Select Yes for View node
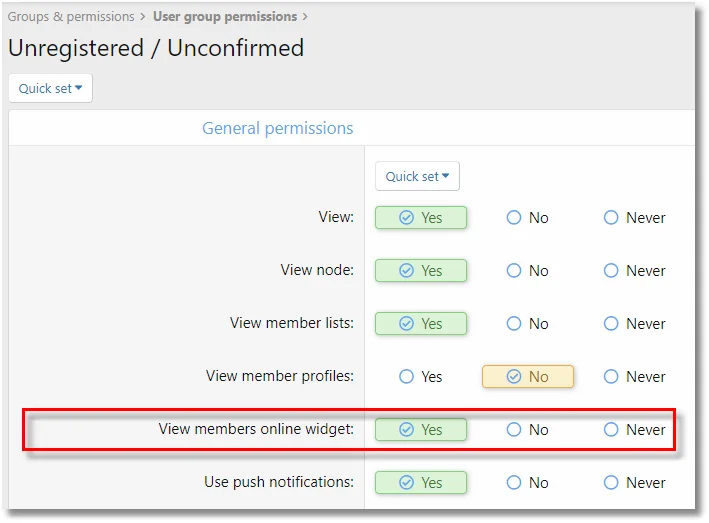Screen dimensions: 709x523 pos(421,271)
